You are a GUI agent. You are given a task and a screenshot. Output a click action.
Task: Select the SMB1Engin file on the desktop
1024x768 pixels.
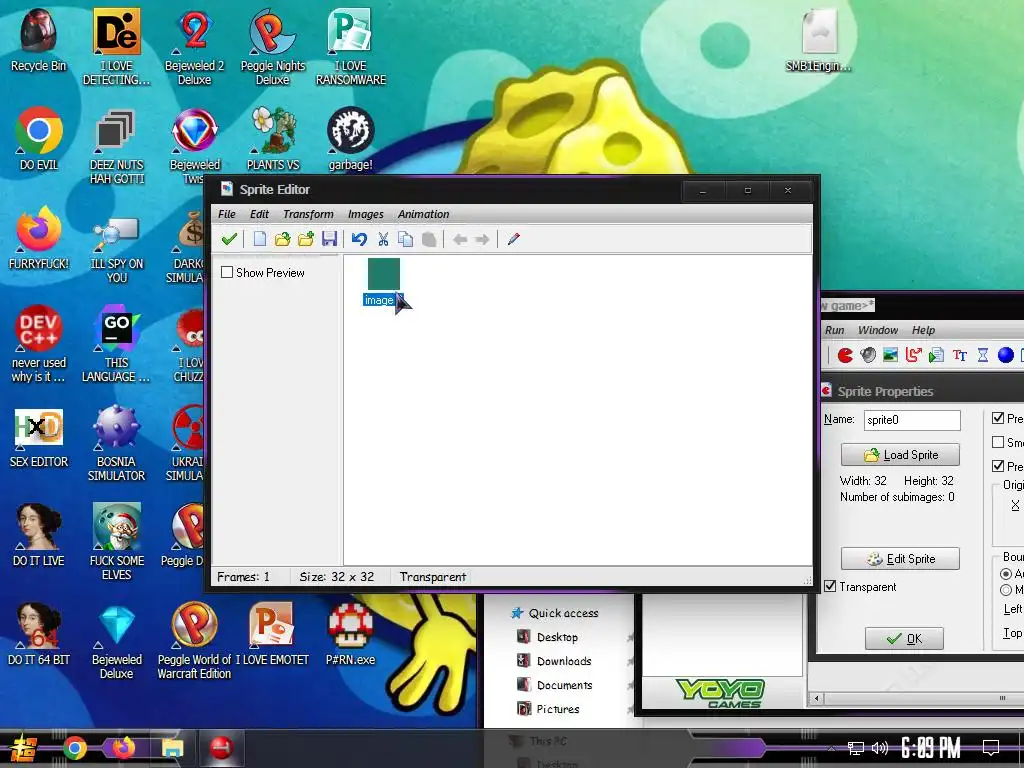click(x=818, y=39)
